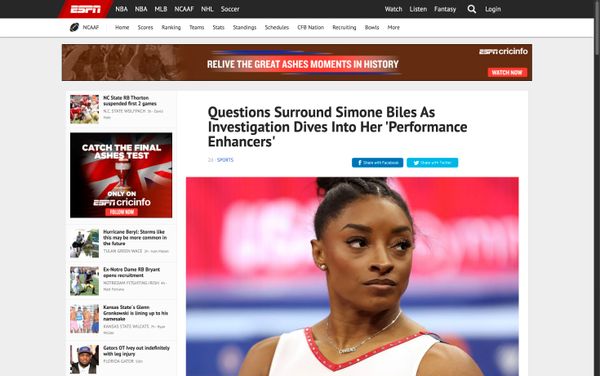Screen dimensions: 600x376
Task: Click the Login link
Action: click(493, 9)
